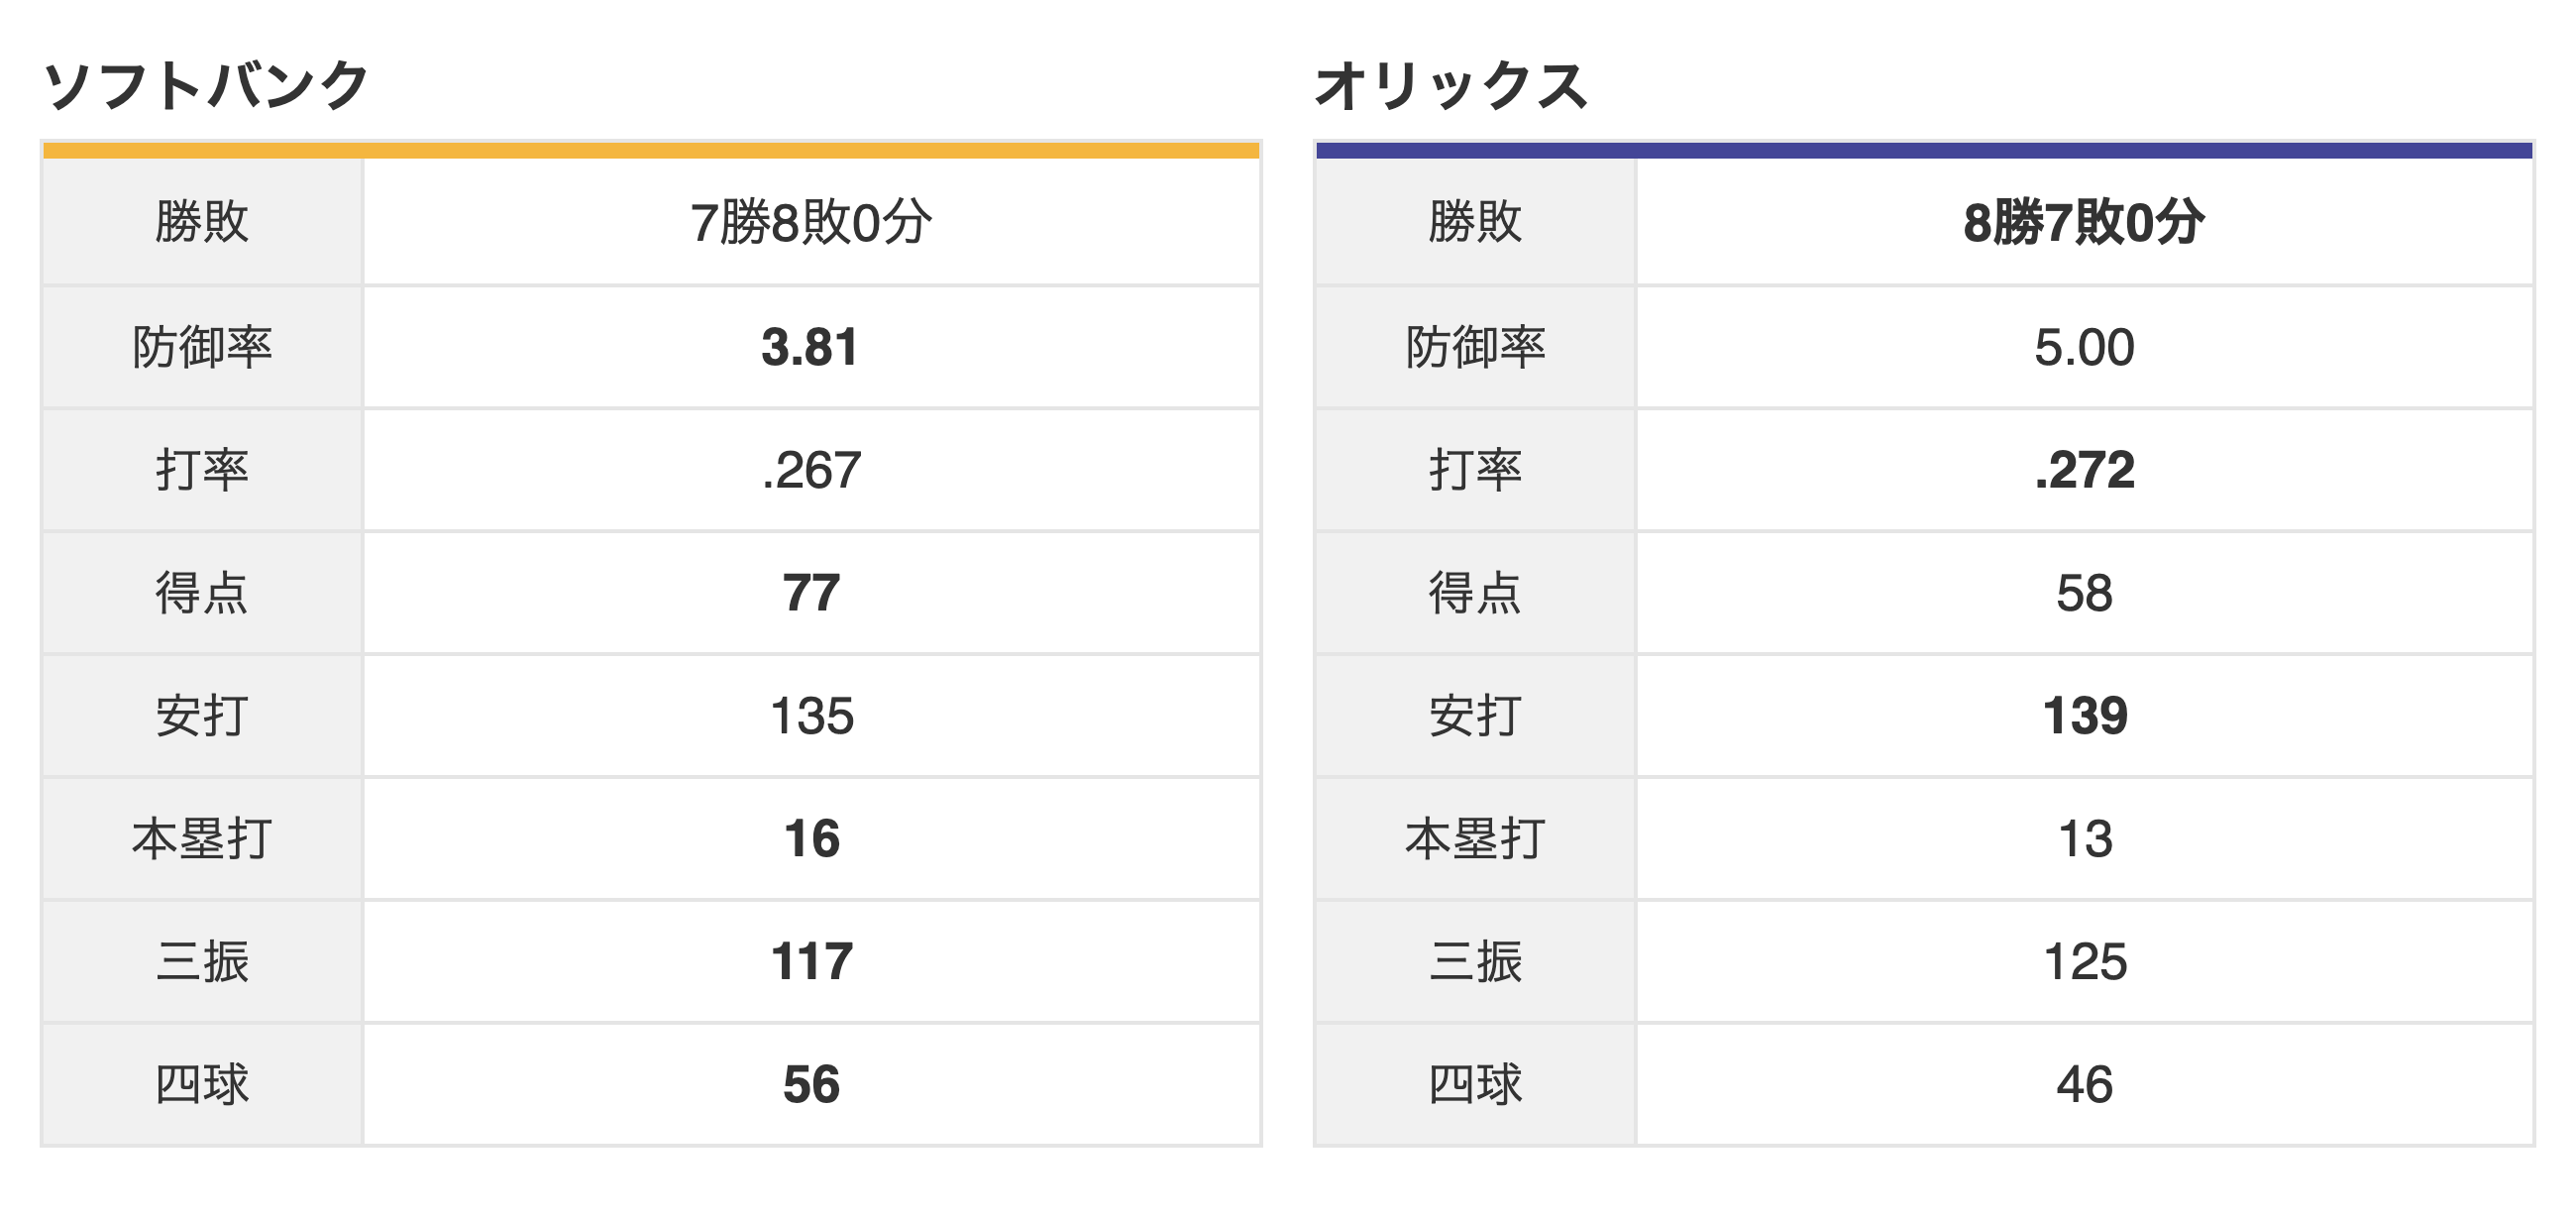Select SoftBank's 117 strikeouts cell
This screenshot has width=2576, height=1219.
coord(811,962)
